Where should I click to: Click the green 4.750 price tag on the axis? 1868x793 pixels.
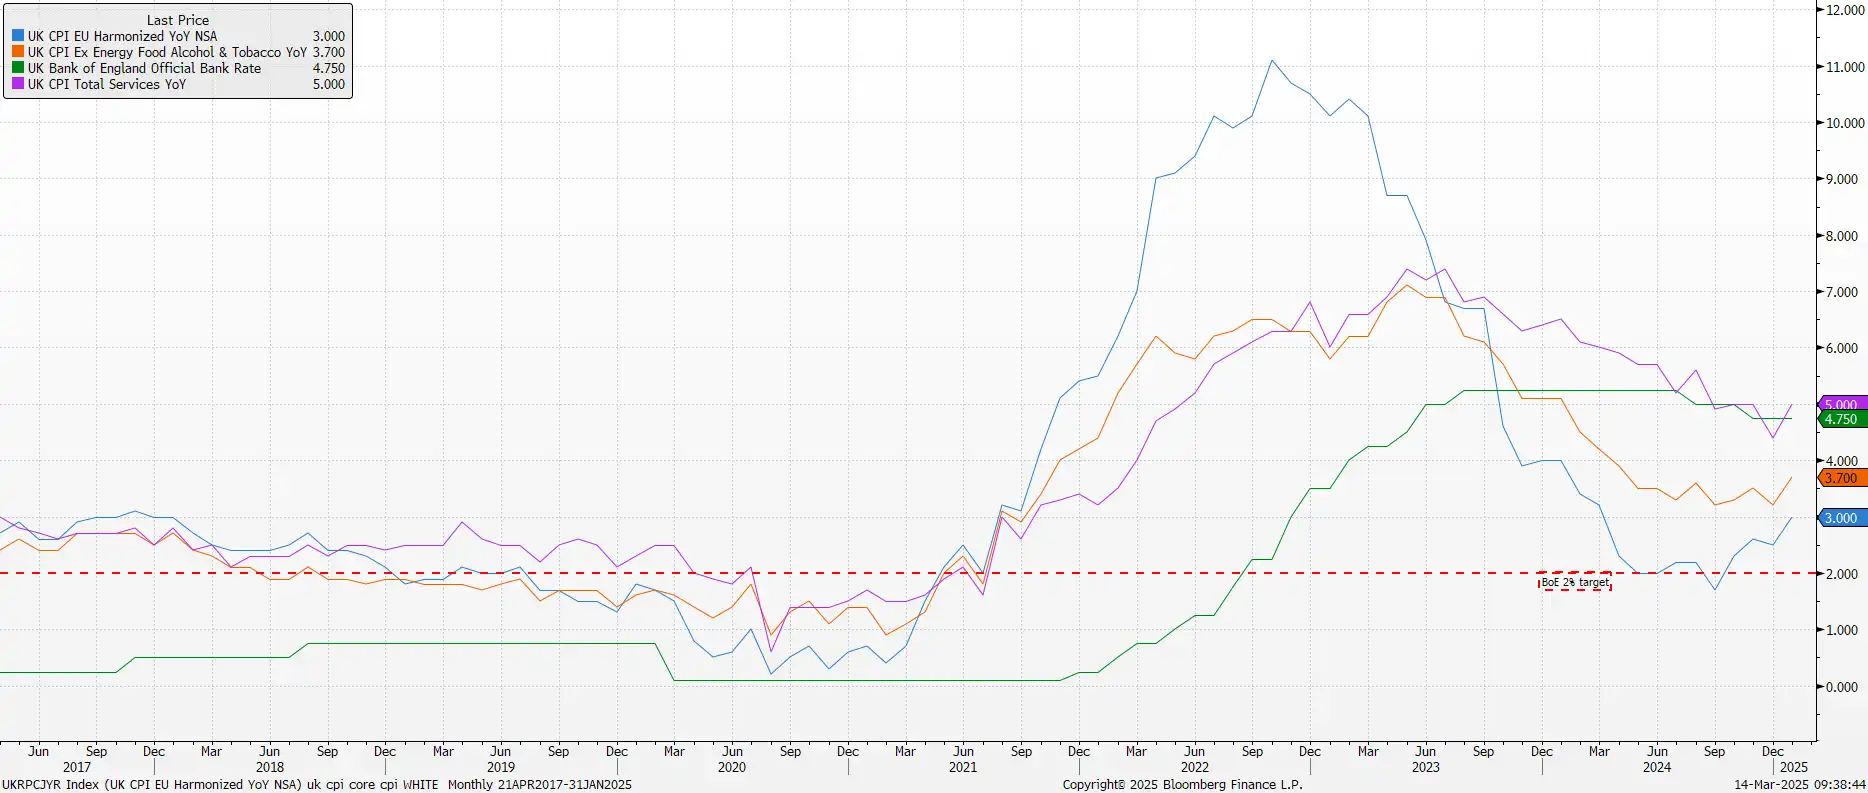tap(1843, 419)
